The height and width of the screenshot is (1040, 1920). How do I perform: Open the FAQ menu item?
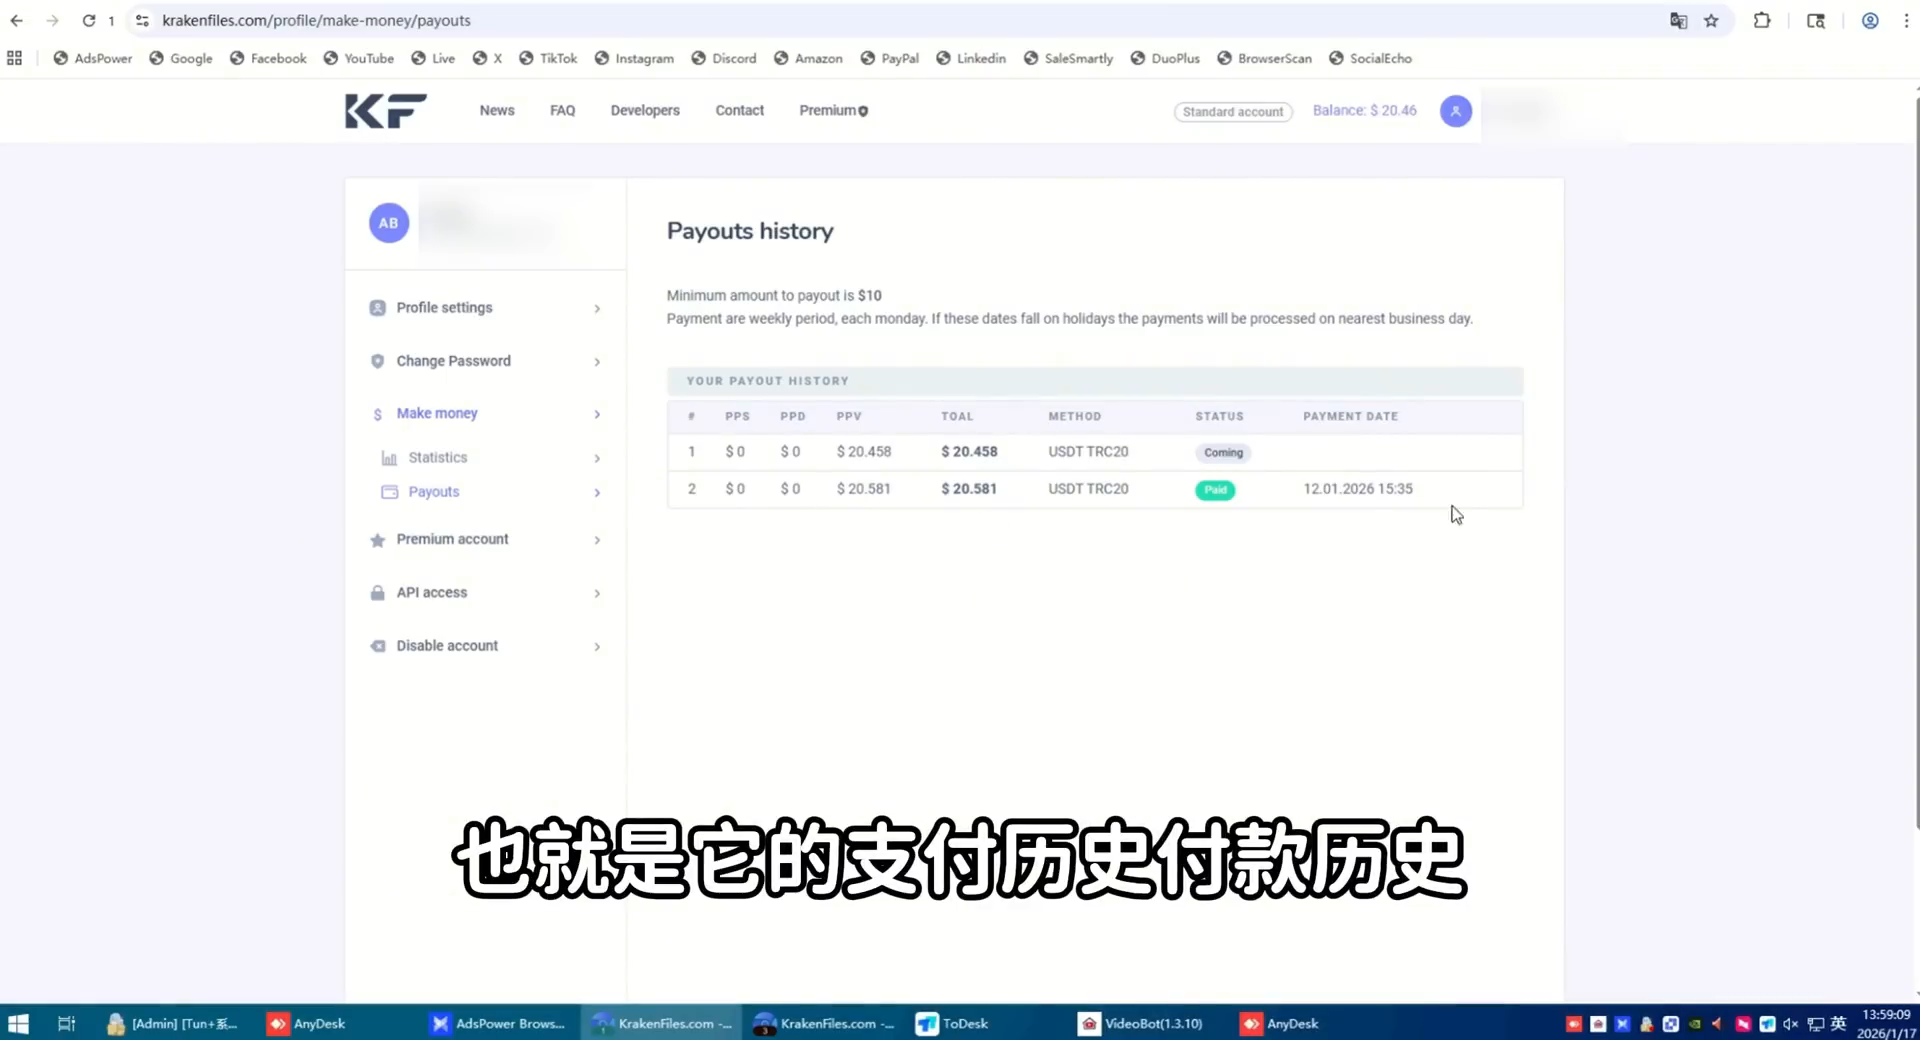point(562,111)
